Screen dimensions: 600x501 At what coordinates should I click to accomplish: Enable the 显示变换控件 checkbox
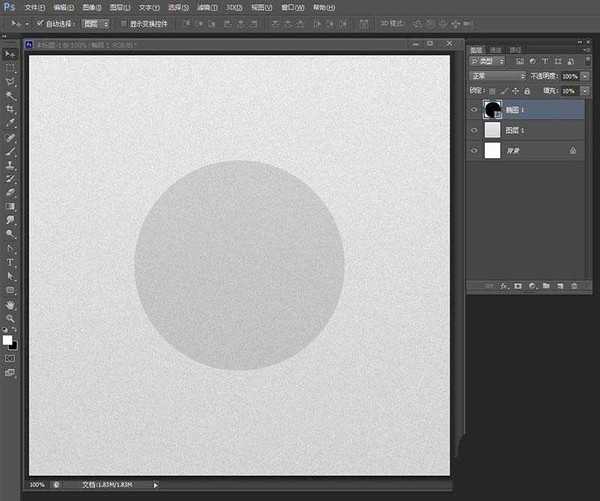pos(123,23)
